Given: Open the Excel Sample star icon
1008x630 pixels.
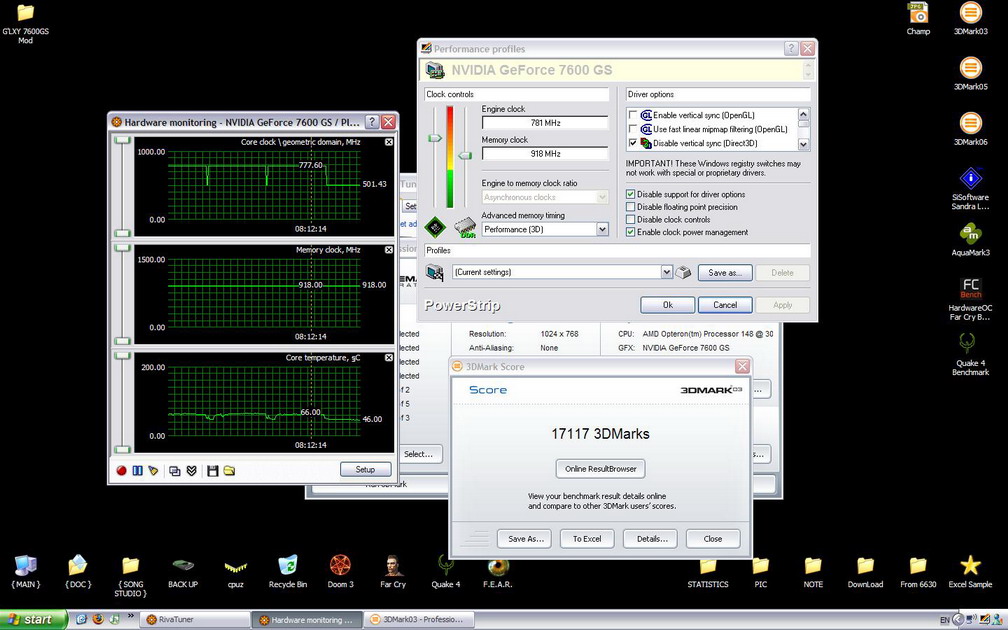Looking at the screenshot, I should (970, 572).
